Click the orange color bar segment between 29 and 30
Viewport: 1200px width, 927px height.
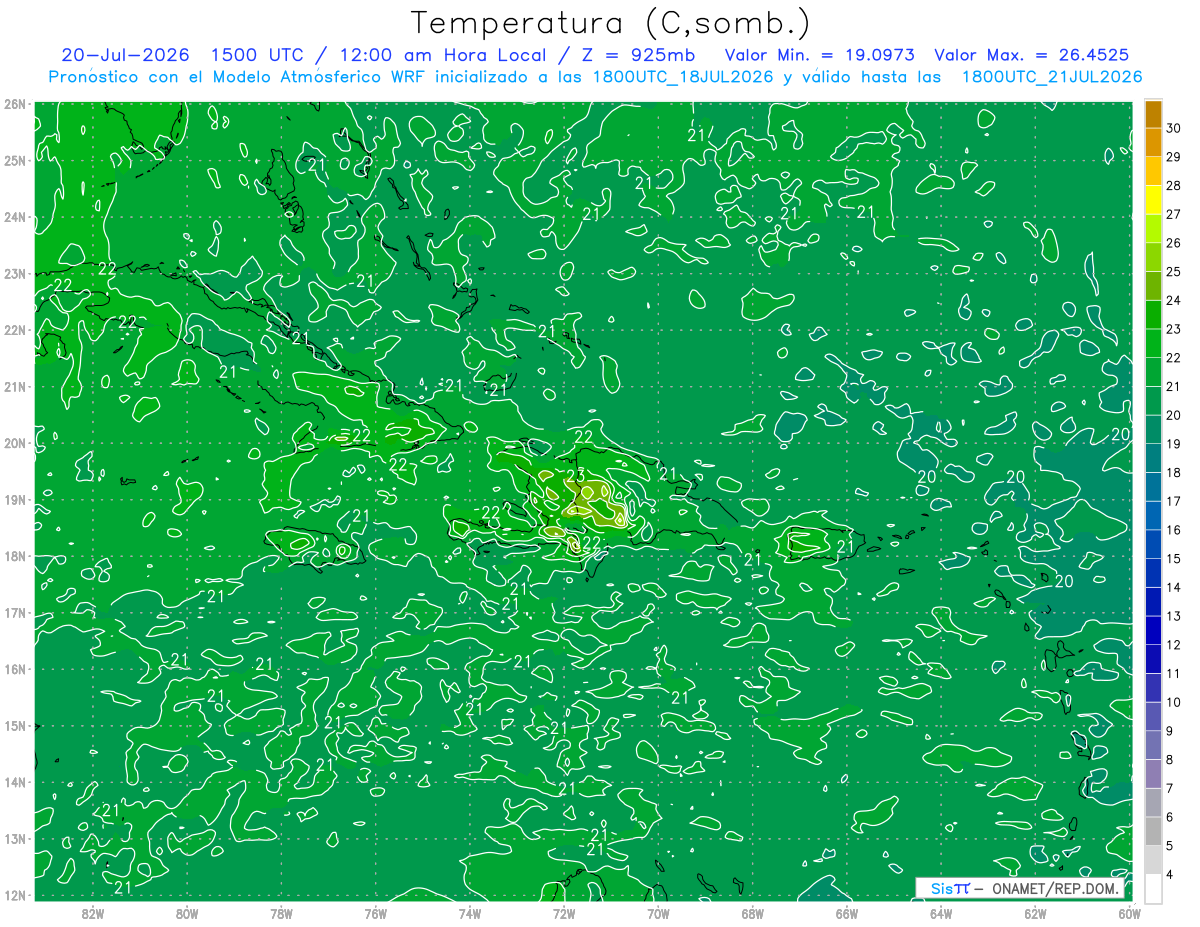(x=1153, y=143)
